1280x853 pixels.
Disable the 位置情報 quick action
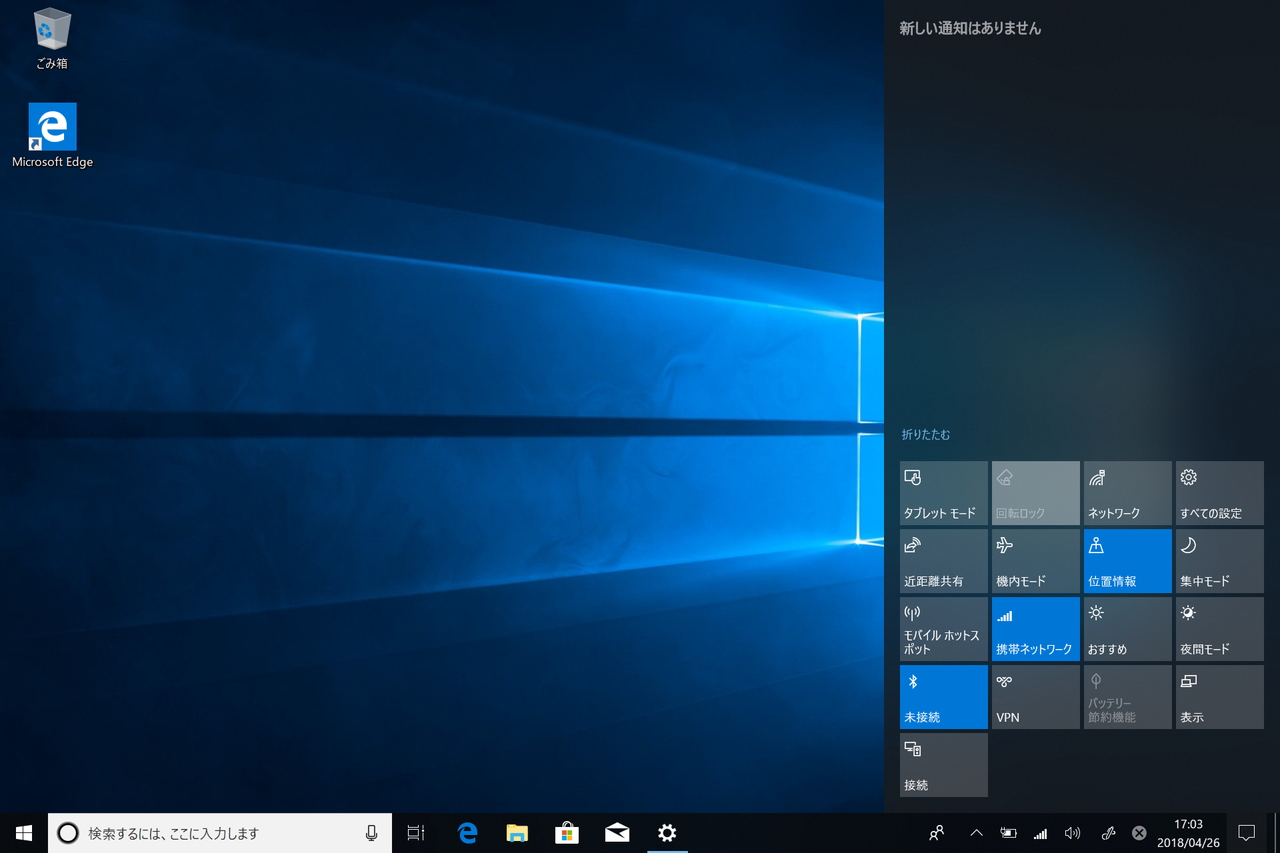[x=1126, y=560]
